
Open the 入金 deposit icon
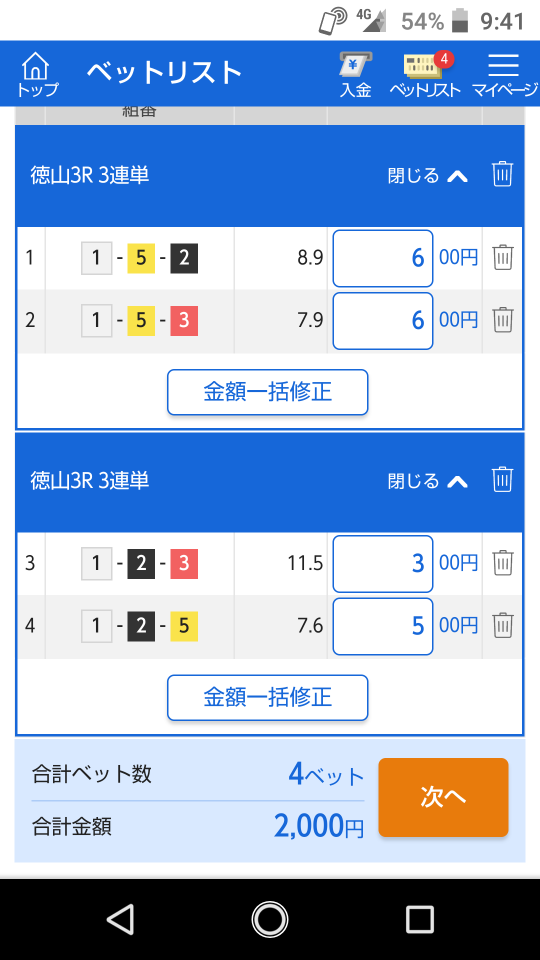(x=356, y=74)
